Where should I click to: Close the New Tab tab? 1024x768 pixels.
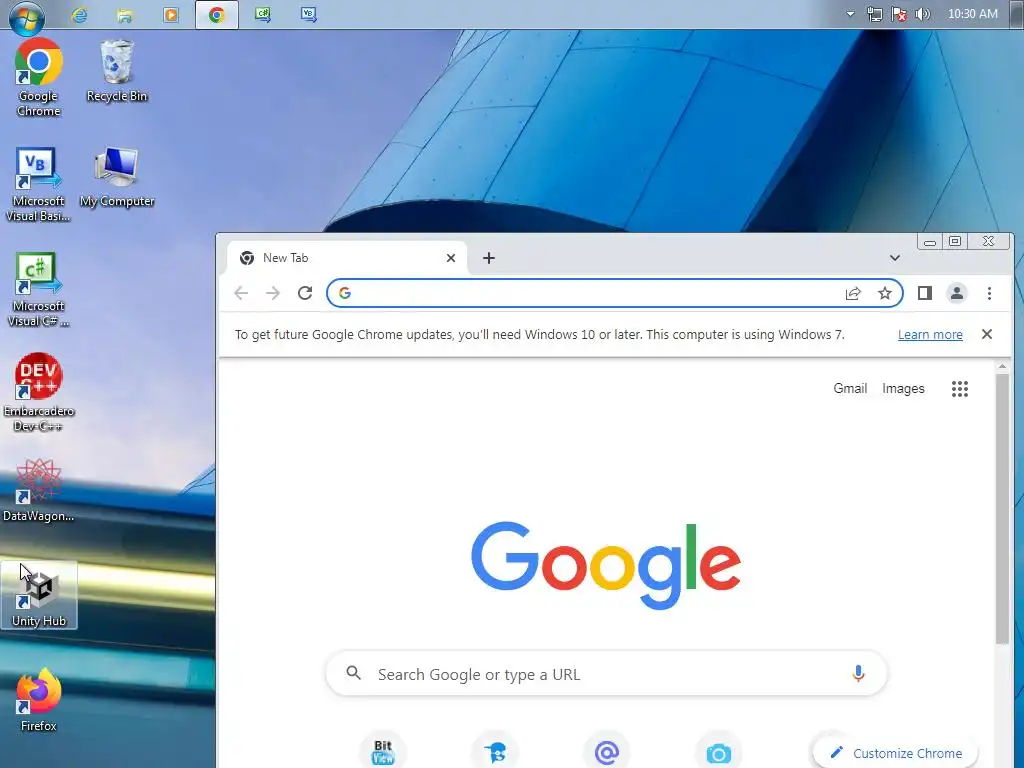[451, 258]
